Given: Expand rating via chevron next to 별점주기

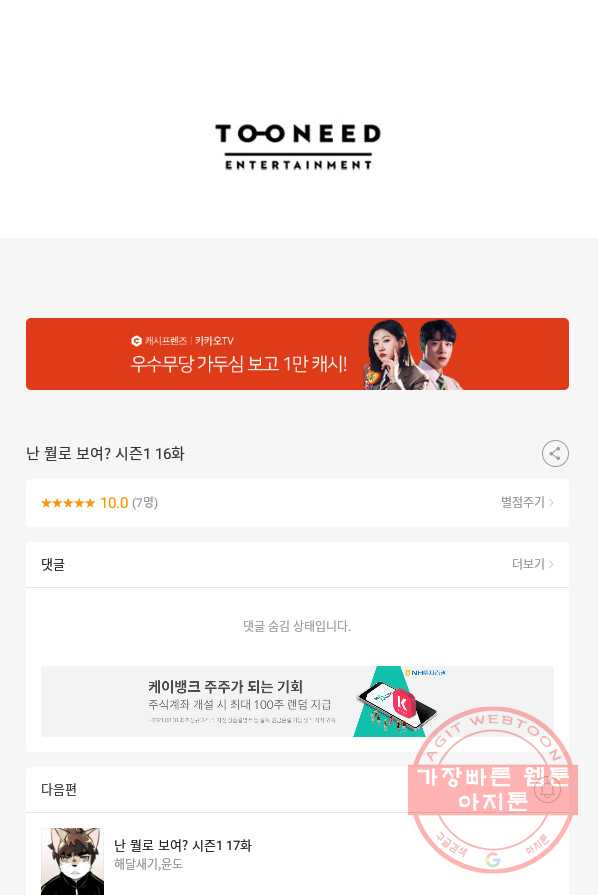Looking at the screenshot, I should click(551, 503).
